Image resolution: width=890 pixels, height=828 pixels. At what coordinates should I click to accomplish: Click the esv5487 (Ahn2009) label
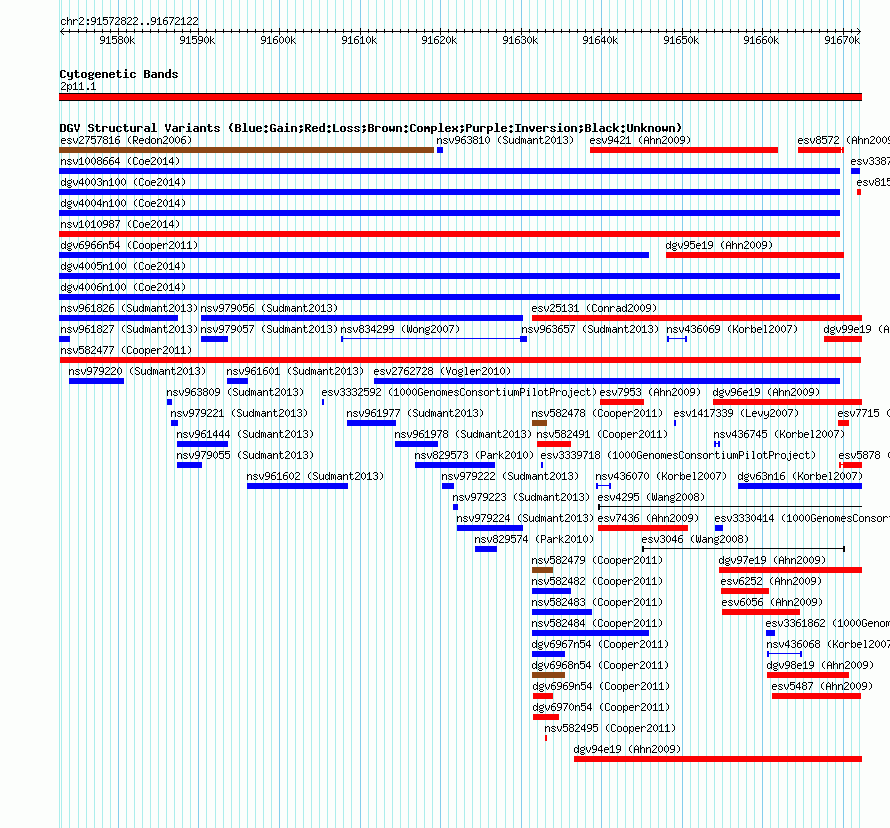pos(822,686)
